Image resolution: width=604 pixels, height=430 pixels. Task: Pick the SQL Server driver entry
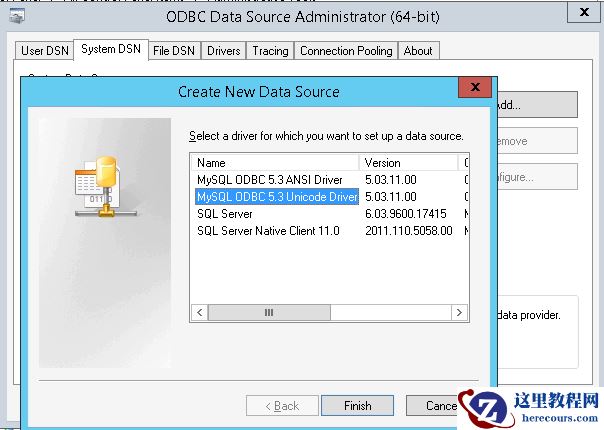[x=225, y=214]
